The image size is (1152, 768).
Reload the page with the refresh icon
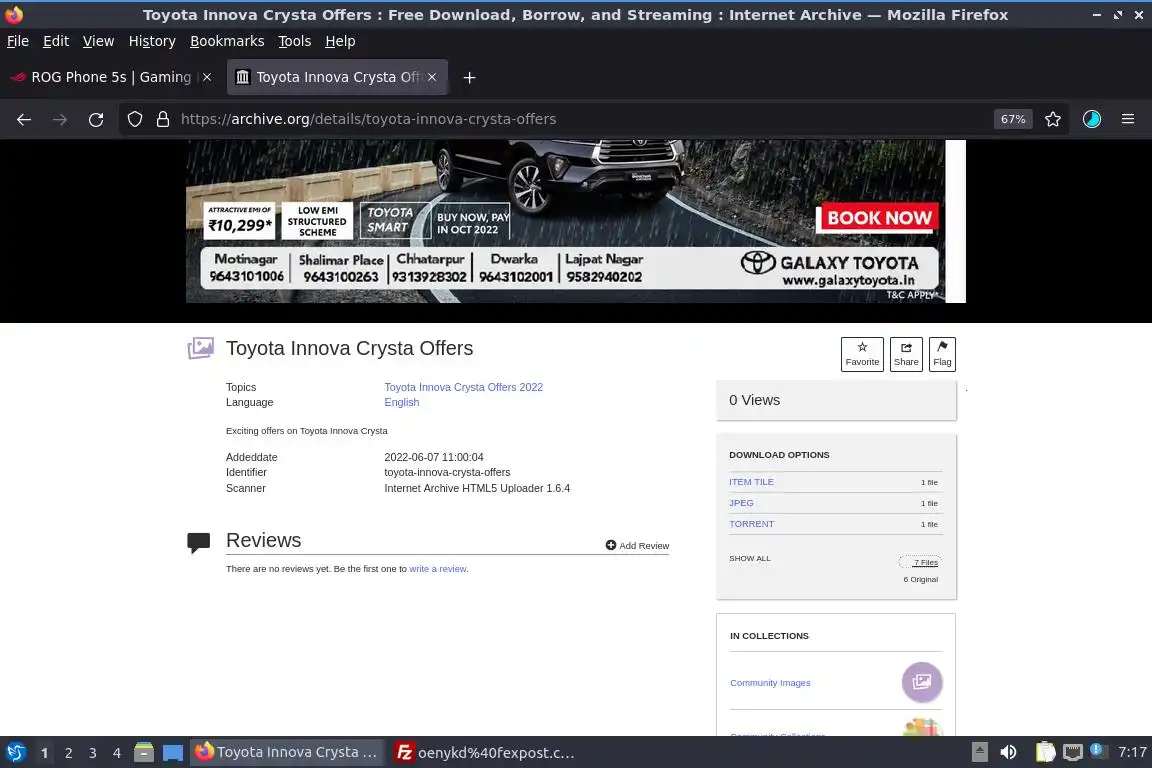click(96, 119)
